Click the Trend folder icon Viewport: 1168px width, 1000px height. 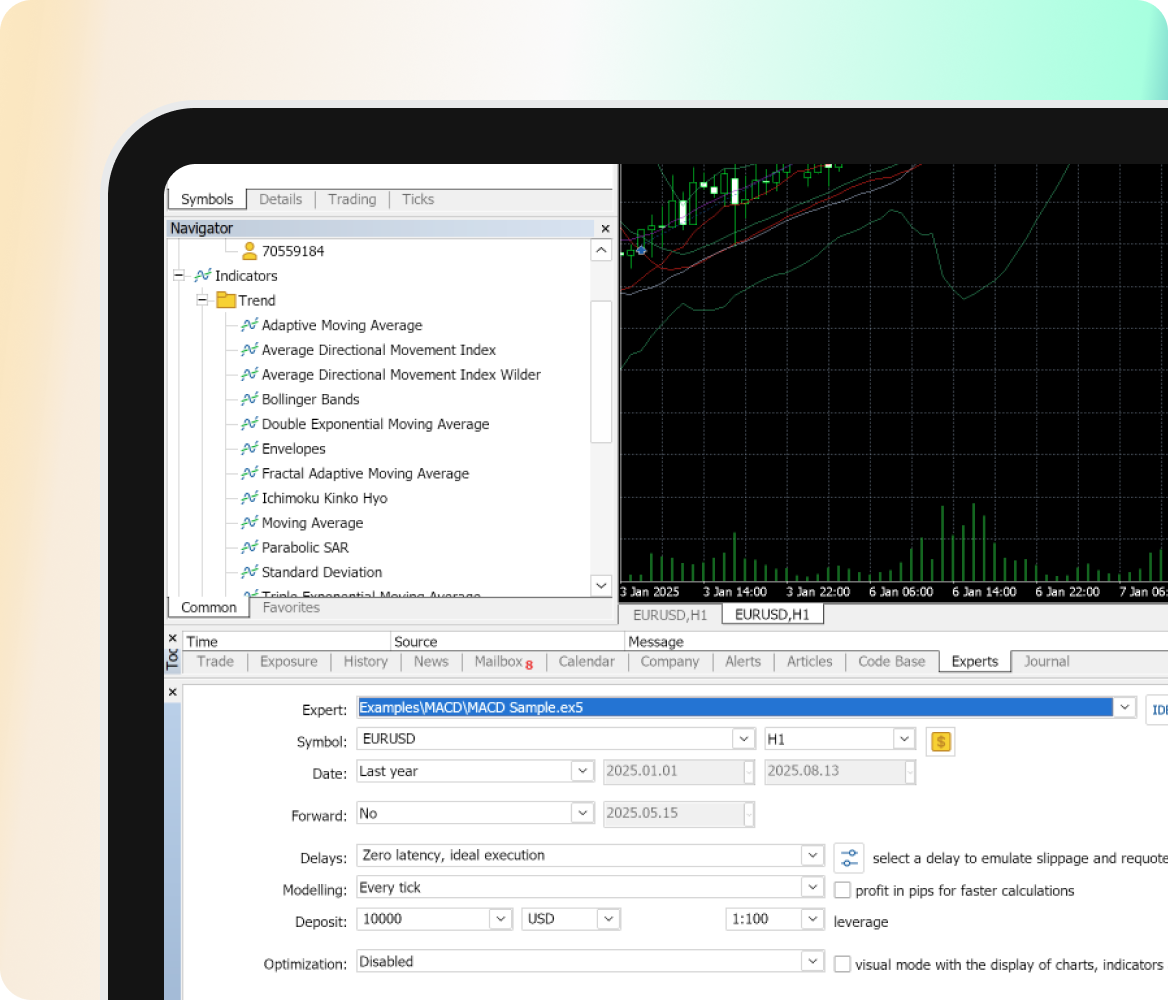226,300
